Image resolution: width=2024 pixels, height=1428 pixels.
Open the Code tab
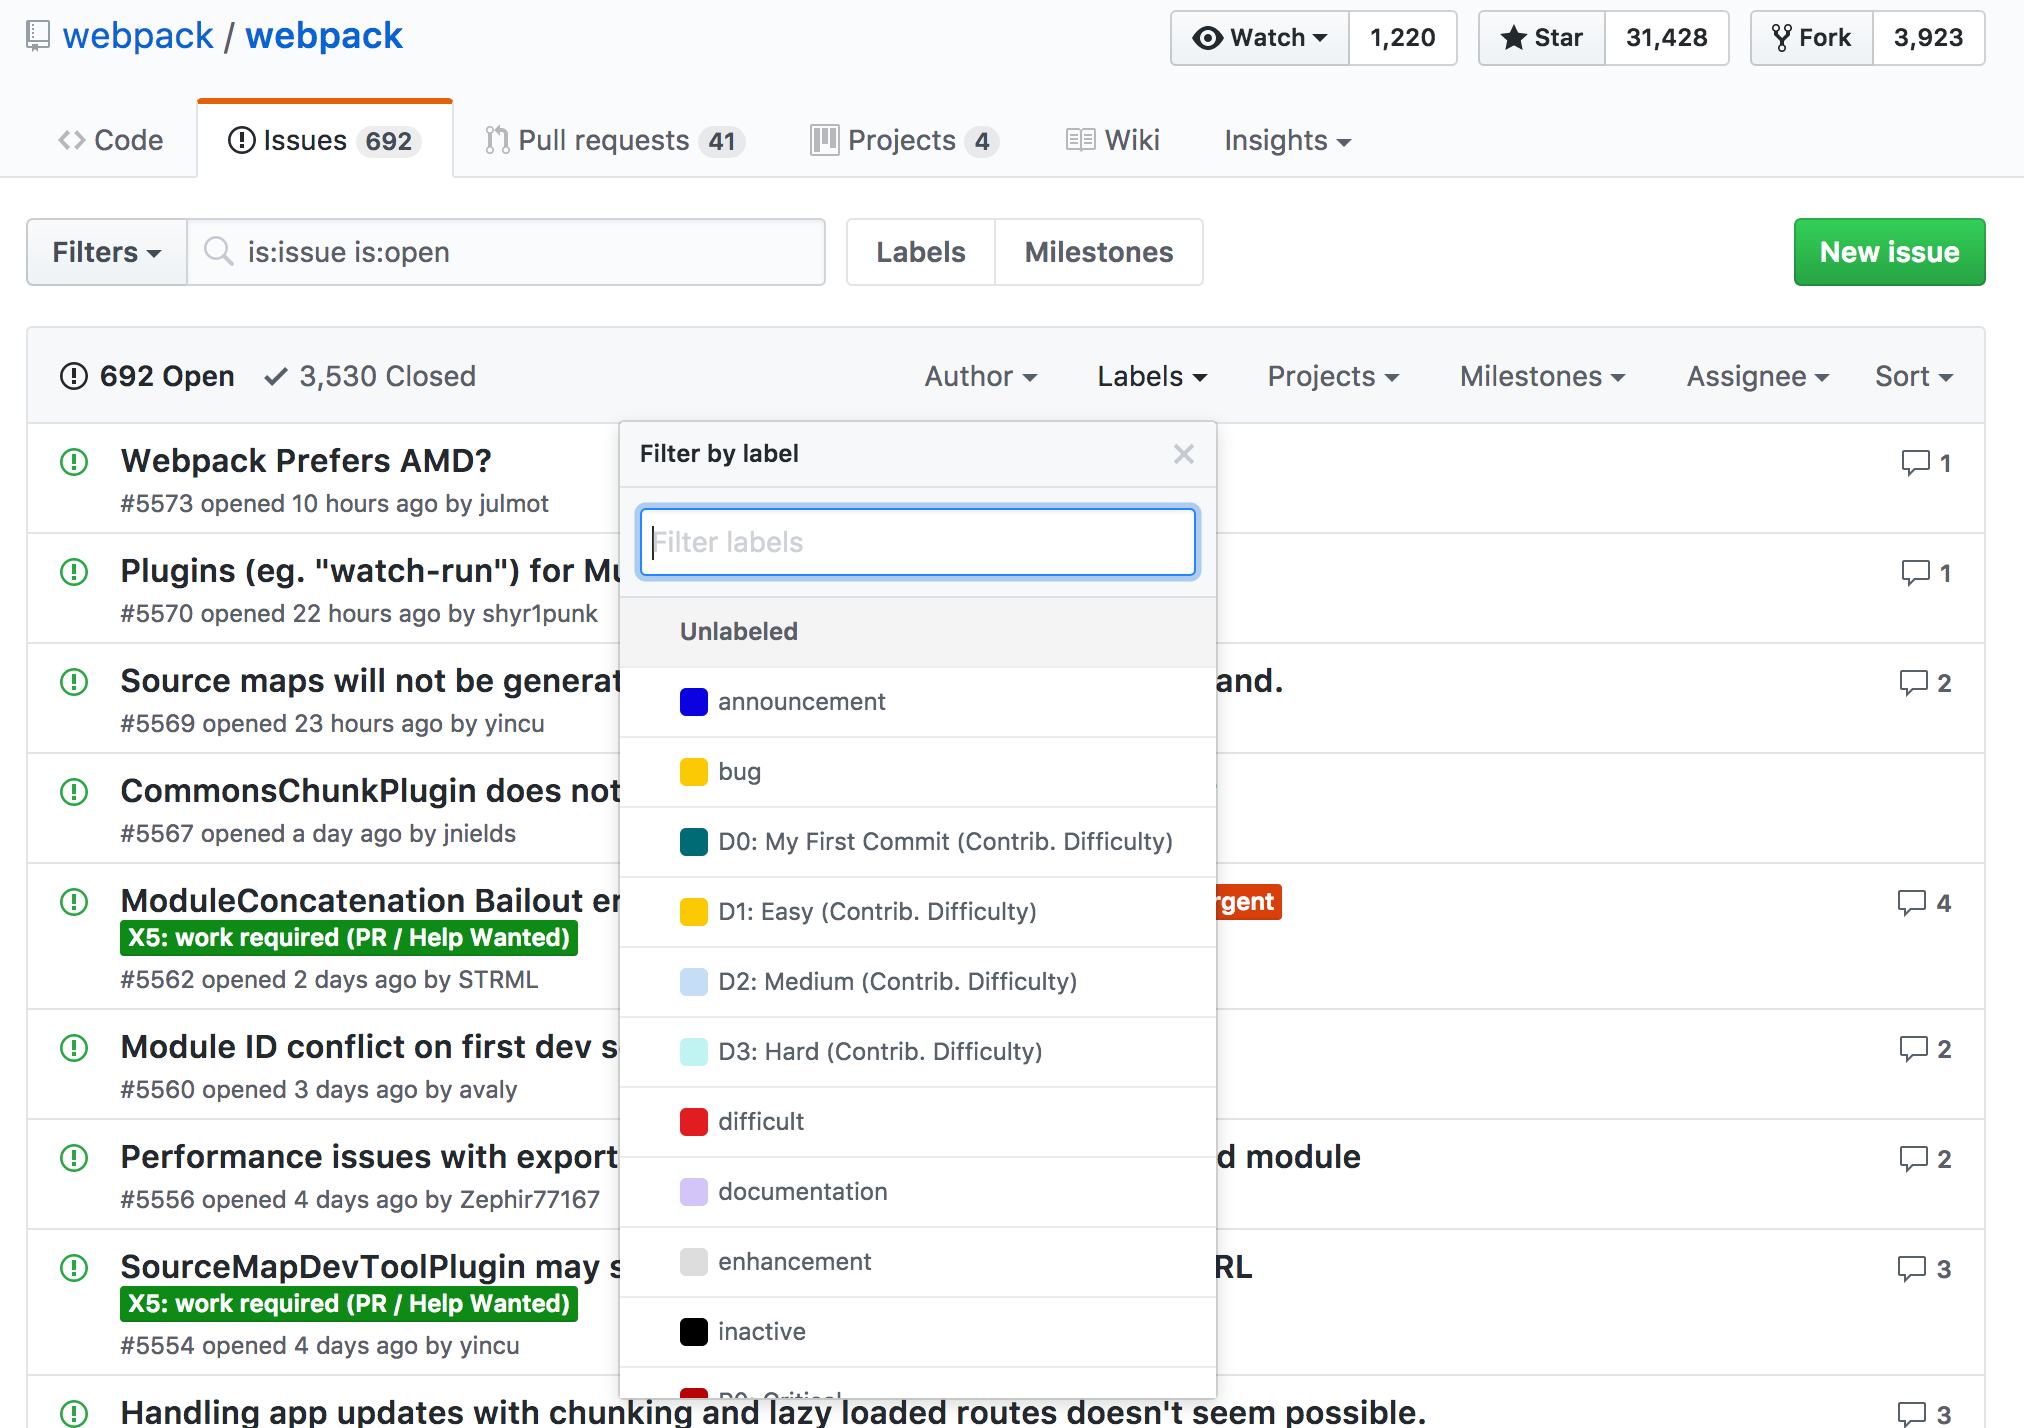pos(111,140)
